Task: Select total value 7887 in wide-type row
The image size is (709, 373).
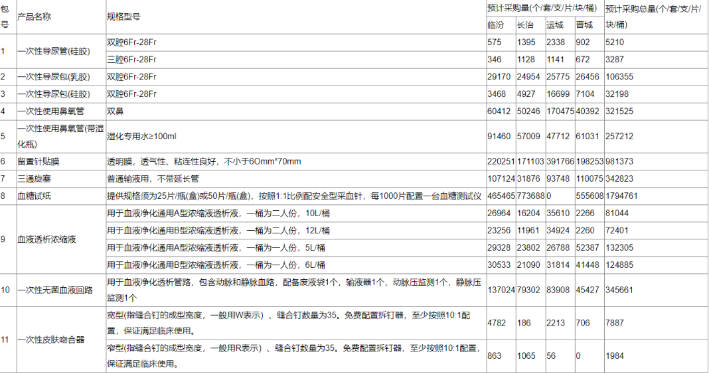Action: click(x=614, y=323)
